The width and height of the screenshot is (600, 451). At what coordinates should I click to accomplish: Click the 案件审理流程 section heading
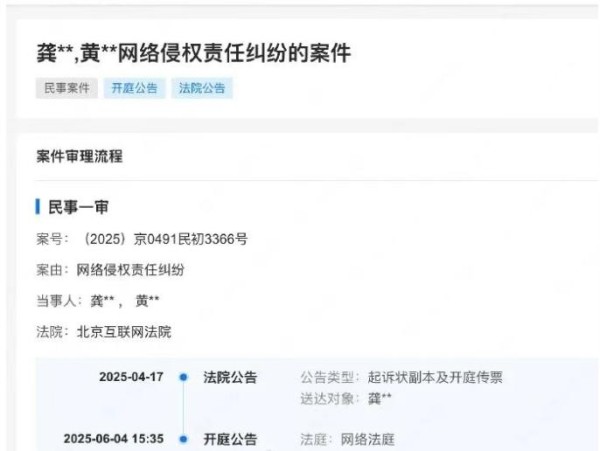click(80, 156)
